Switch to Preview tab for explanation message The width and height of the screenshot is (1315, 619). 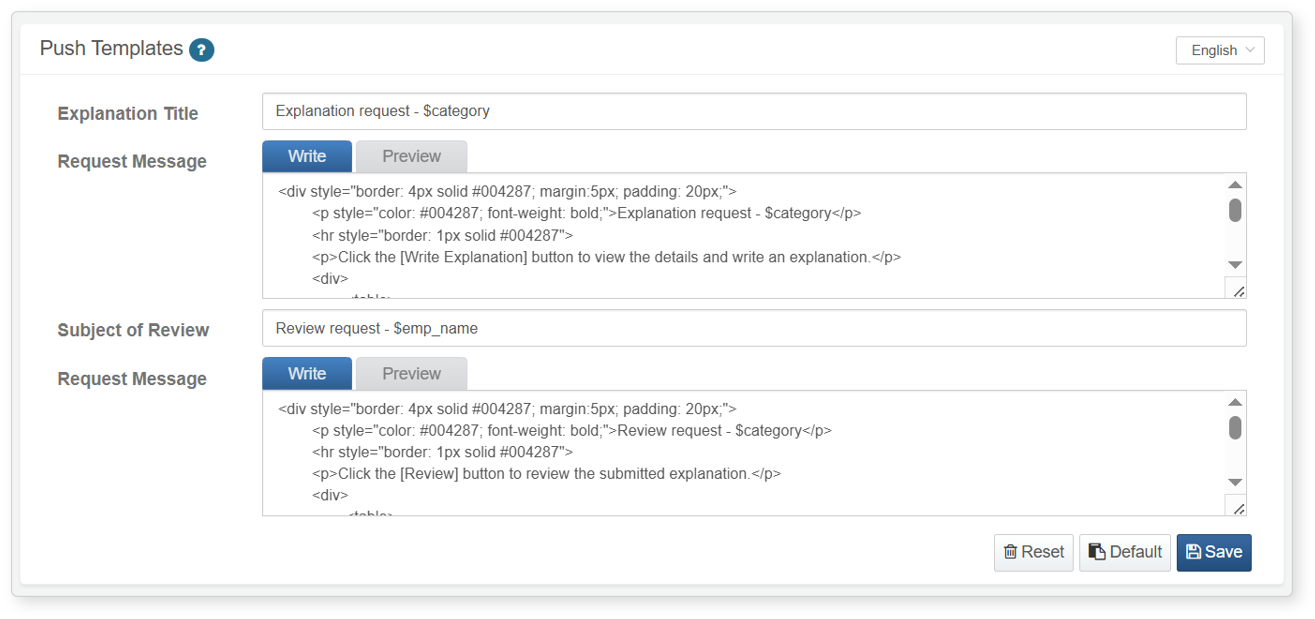[411, 156]
